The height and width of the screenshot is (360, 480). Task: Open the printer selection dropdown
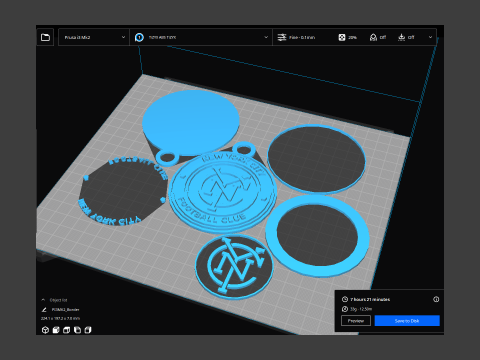94,37
